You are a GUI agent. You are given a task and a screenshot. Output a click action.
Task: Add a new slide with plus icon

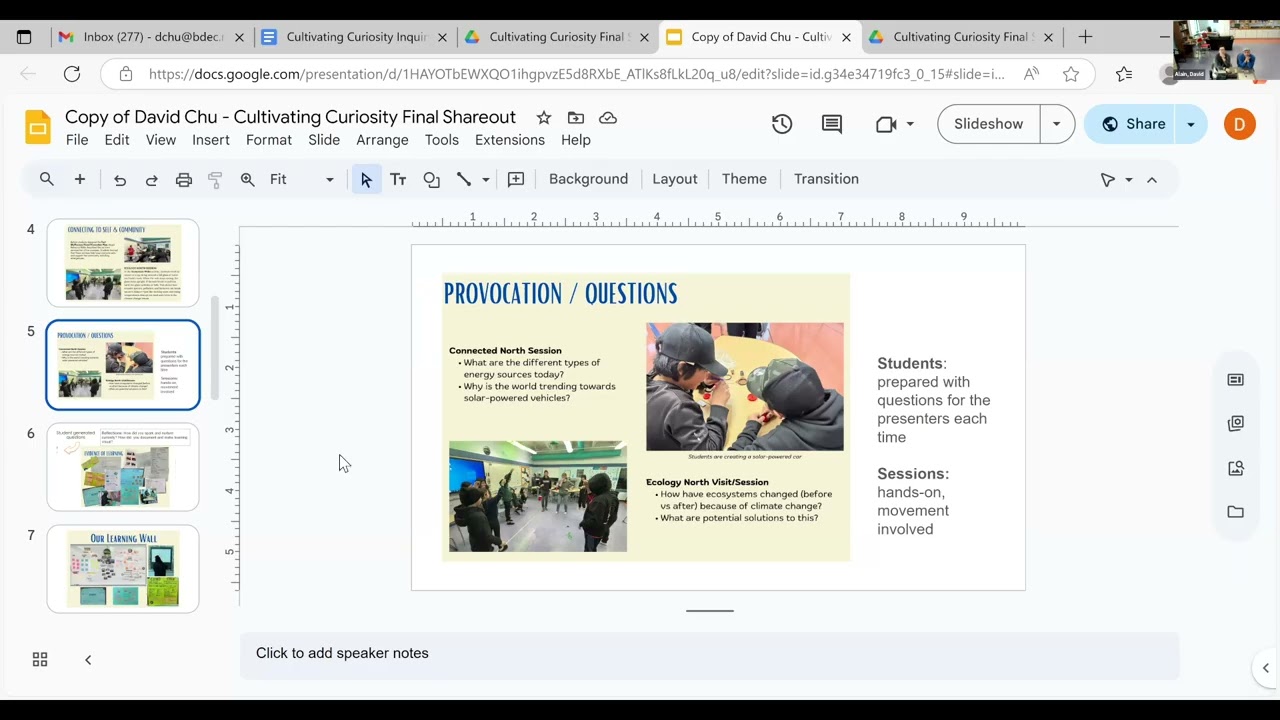[80, 179]
